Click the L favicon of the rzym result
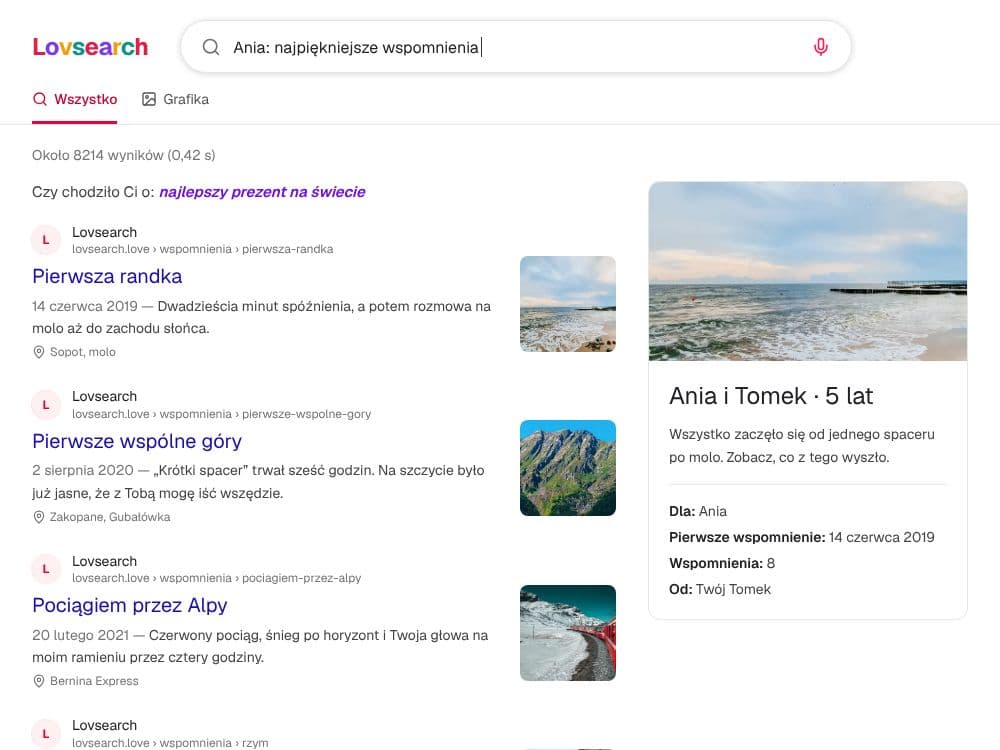The width and height of the screenshot is (1000, 750). click(x=46, y=733)
